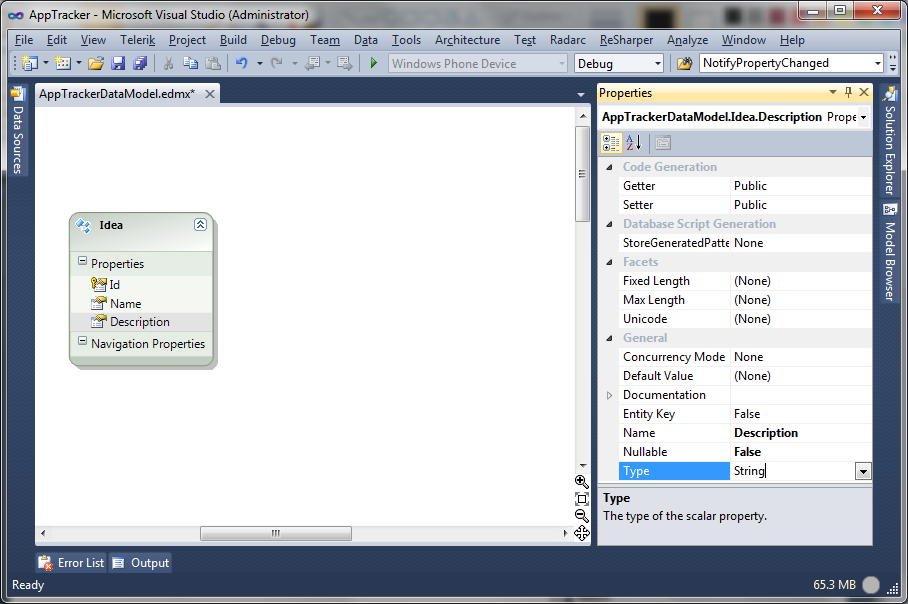Click the Copy icon in toolbar
This screenshot has height=604, width=908.
191,63
